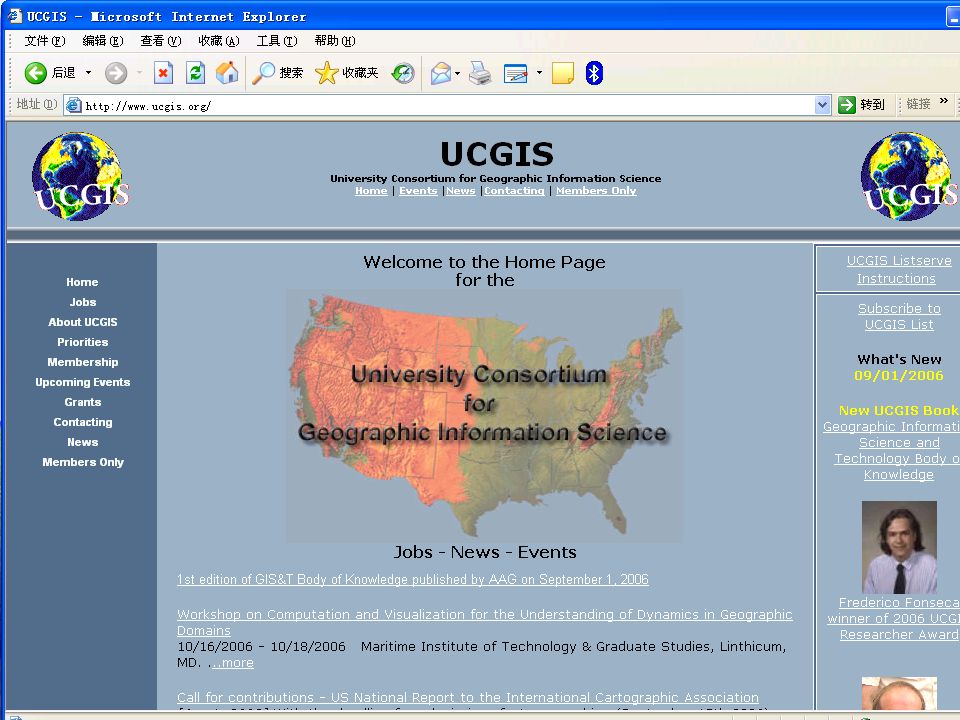Open Home in the left sidebar
Image resolution: width=960 pixels, height=720 pixels.
click(82, 282)
